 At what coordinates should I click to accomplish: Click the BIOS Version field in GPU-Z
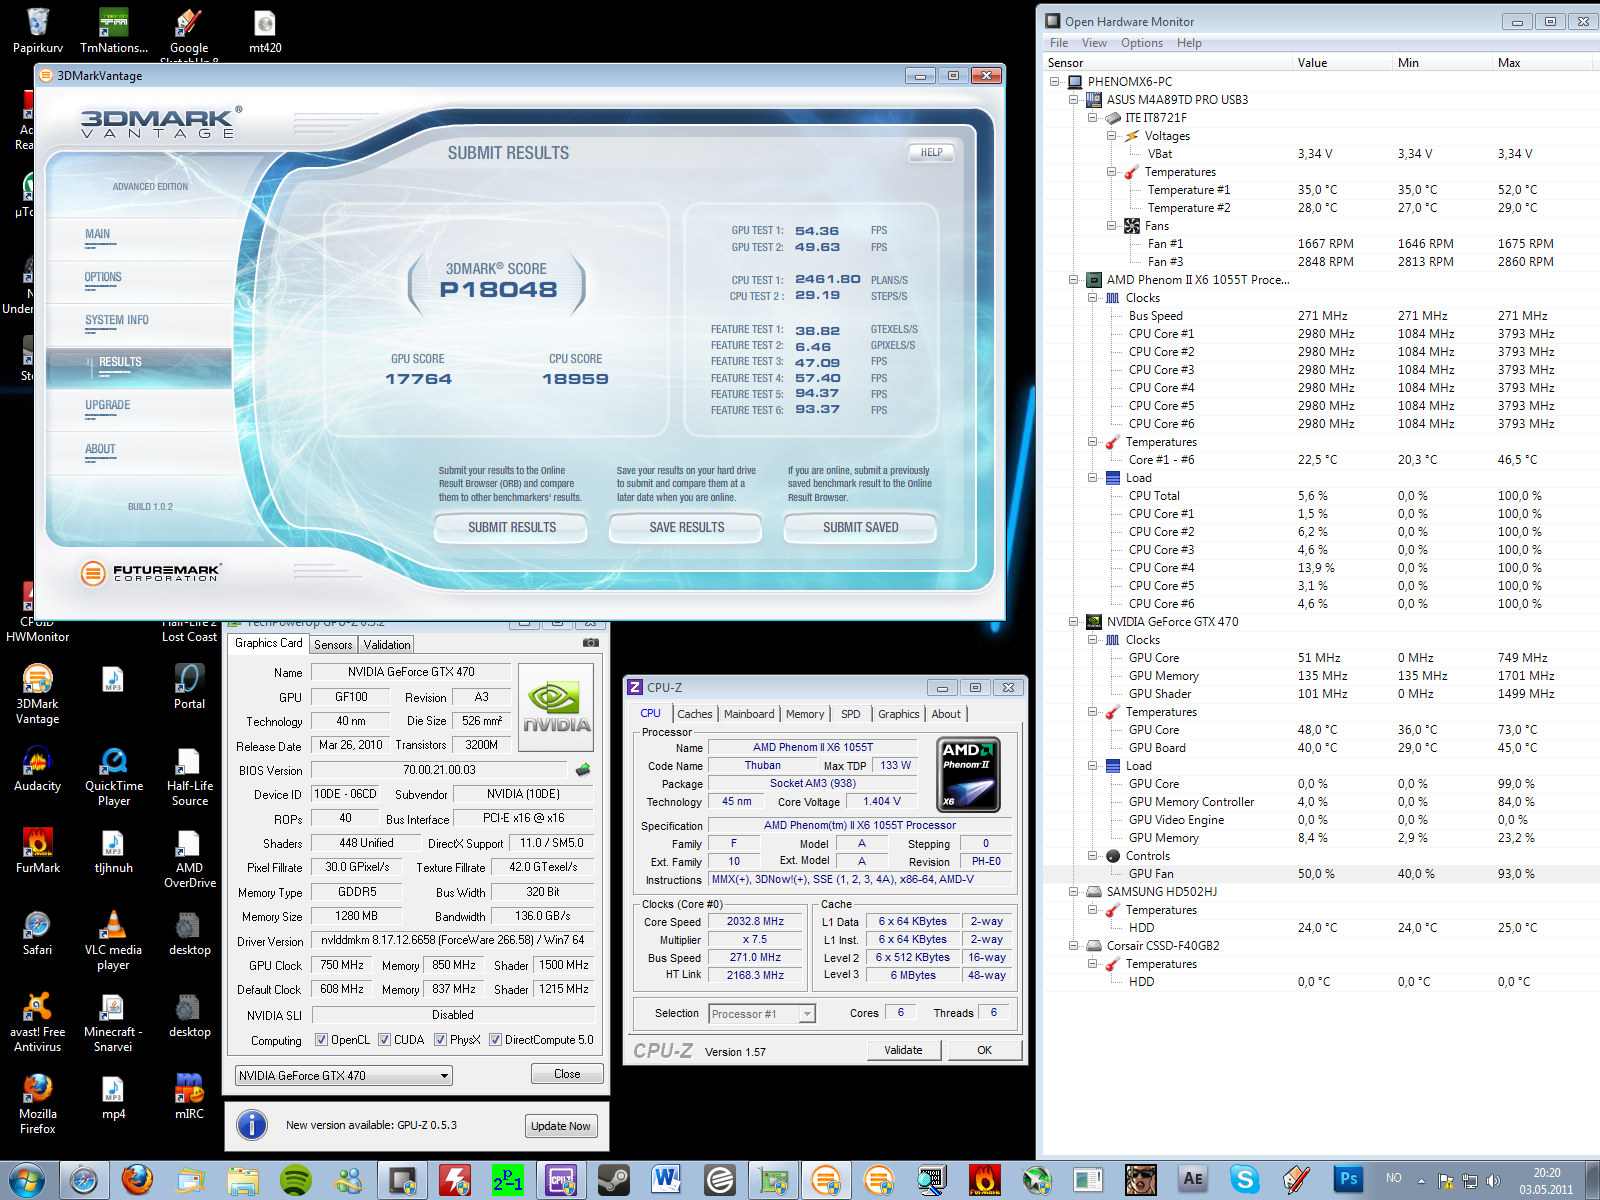pyautogui.click(x=440, y=770)
